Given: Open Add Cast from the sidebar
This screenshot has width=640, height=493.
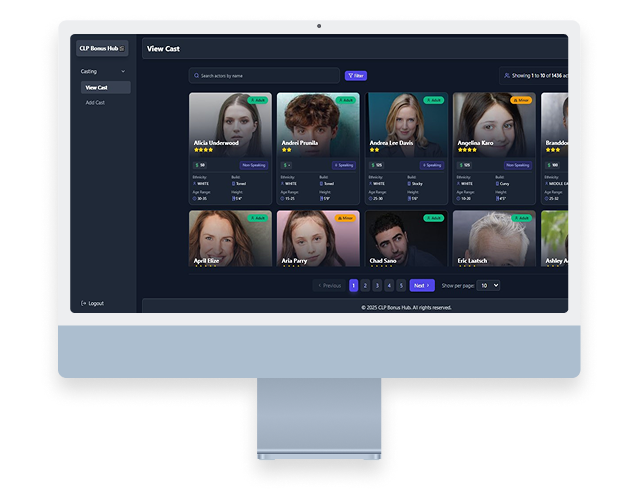Looking at the screenshot, I should click(95, 102).
